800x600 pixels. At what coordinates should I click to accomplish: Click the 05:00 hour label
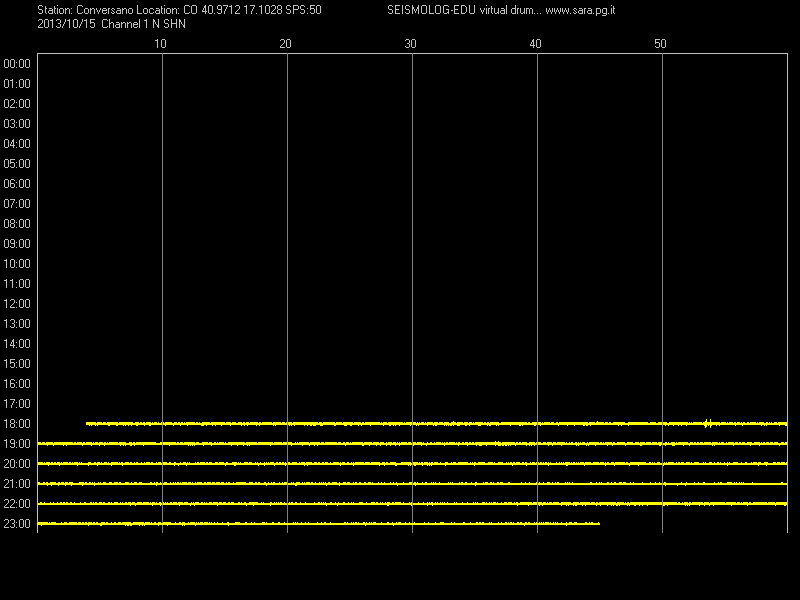[x=17, y=164]
